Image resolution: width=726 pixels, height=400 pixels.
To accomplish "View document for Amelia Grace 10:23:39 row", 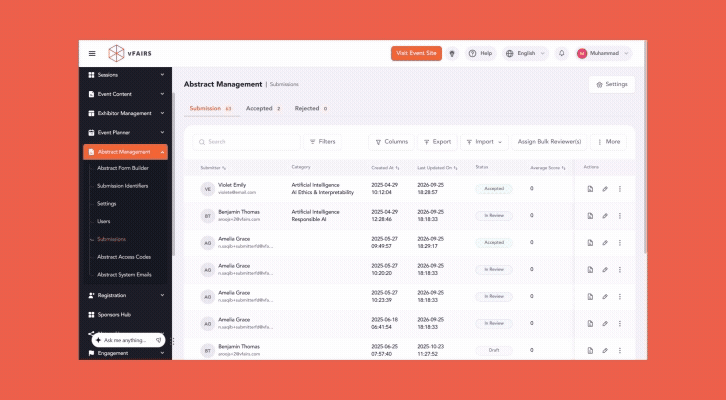I will click(590, 296).
